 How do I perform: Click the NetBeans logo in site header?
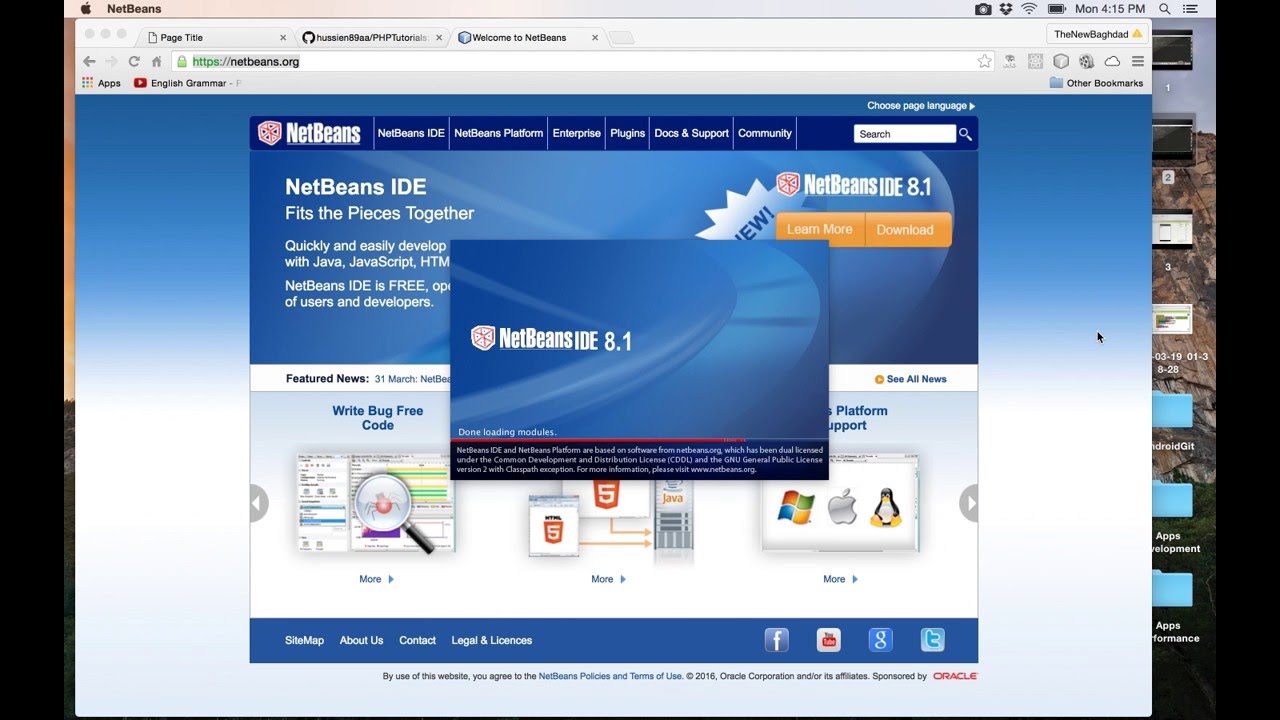pos(309,133)
